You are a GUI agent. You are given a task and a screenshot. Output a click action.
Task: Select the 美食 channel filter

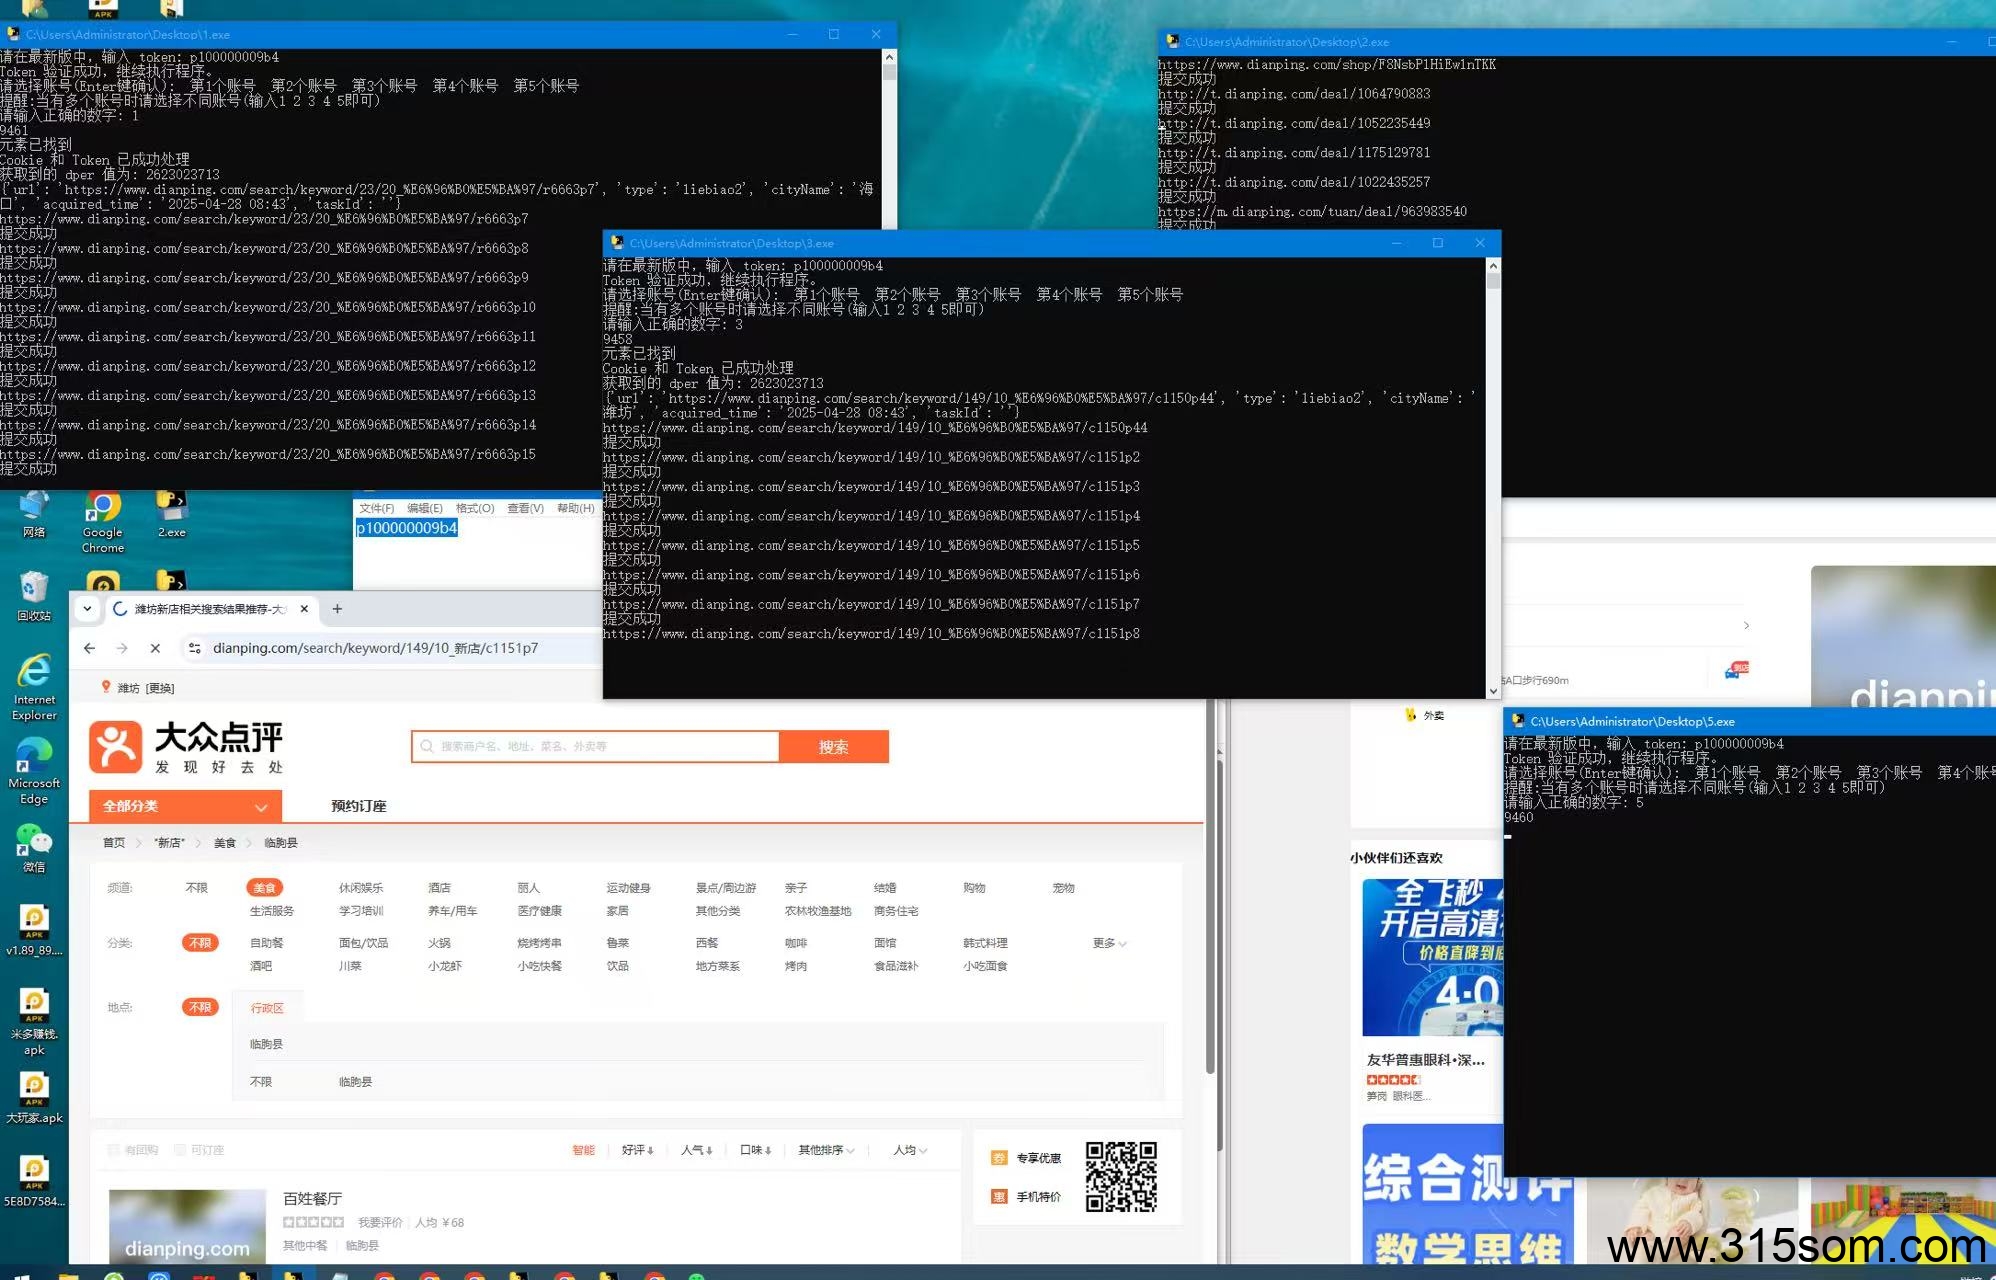pos(264,887)
